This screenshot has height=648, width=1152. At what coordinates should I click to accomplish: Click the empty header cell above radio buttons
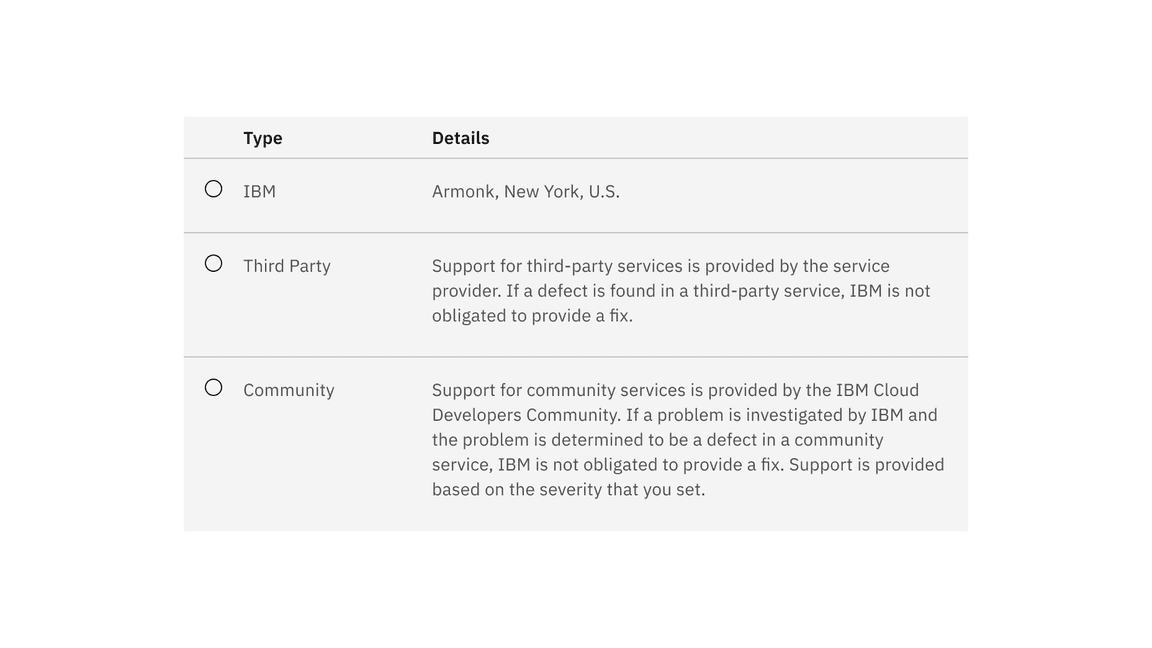(213, 137)
